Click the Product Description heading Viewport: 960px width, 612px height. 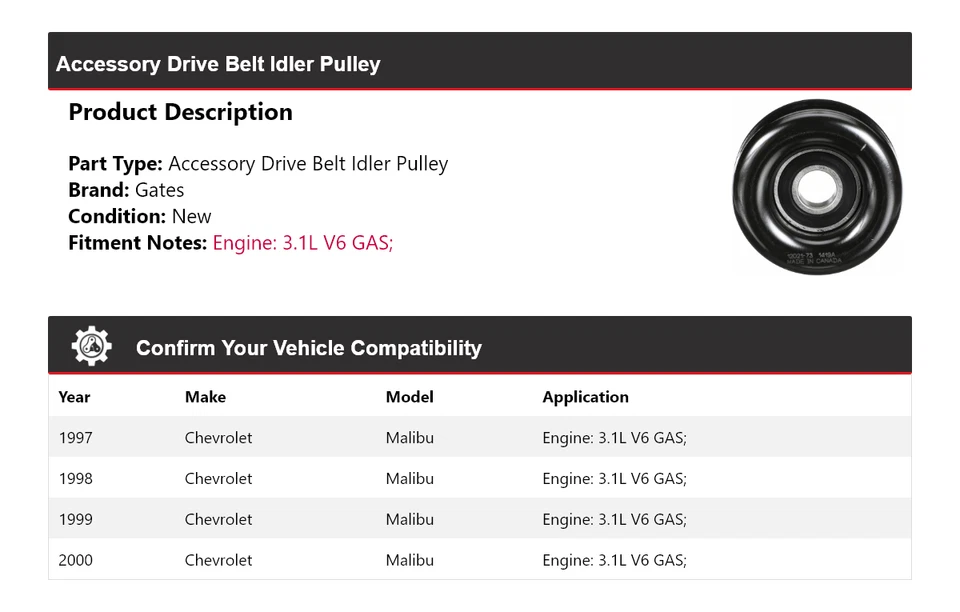pos(181,113)
